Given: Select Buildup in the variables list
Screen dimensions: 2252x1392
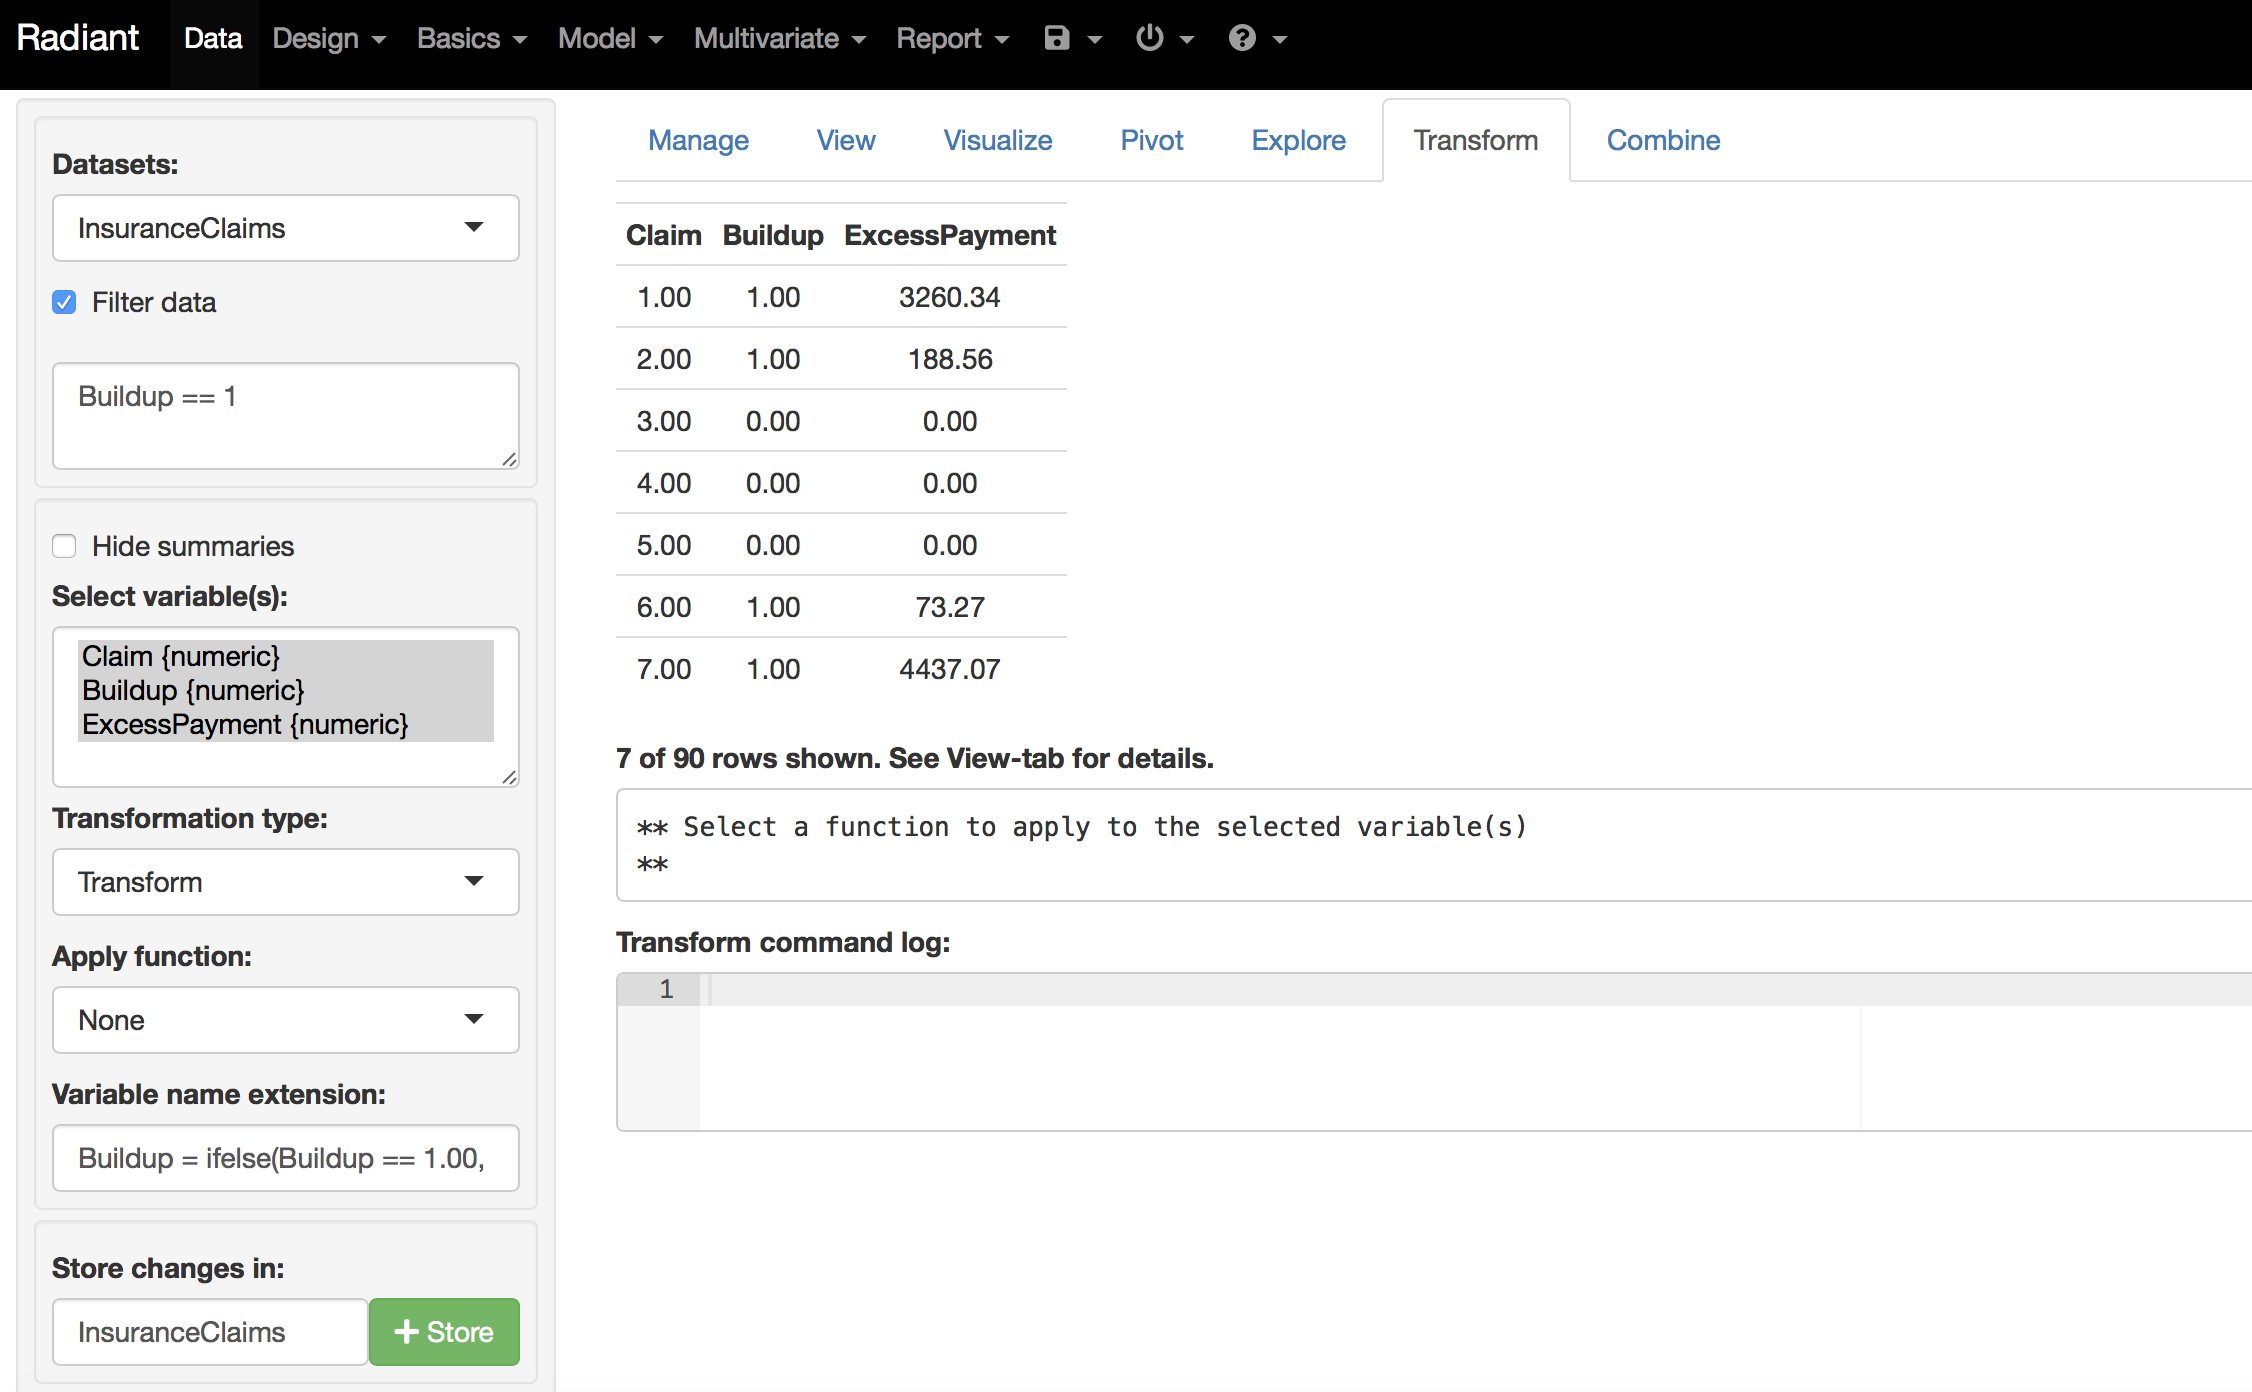Looking at the screenshot, I should (x=193, y=690).
